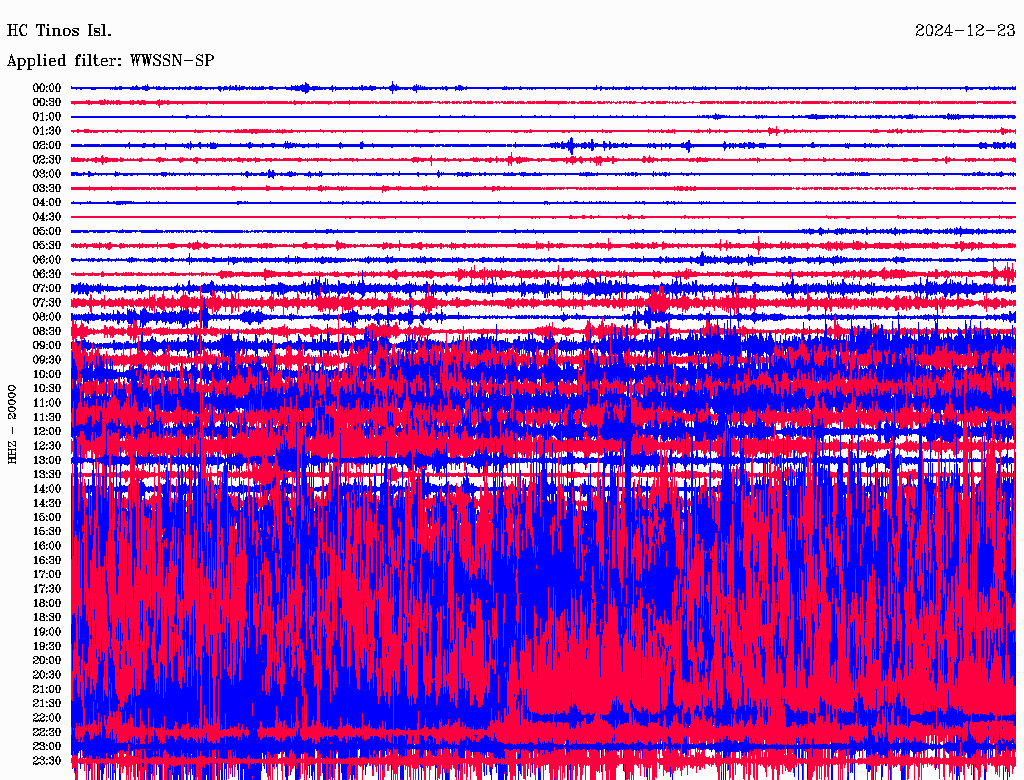Click the 22:00 time label
Image resolution: width=1024 pixels, height=780 pixels.
(x=47, y=717)
